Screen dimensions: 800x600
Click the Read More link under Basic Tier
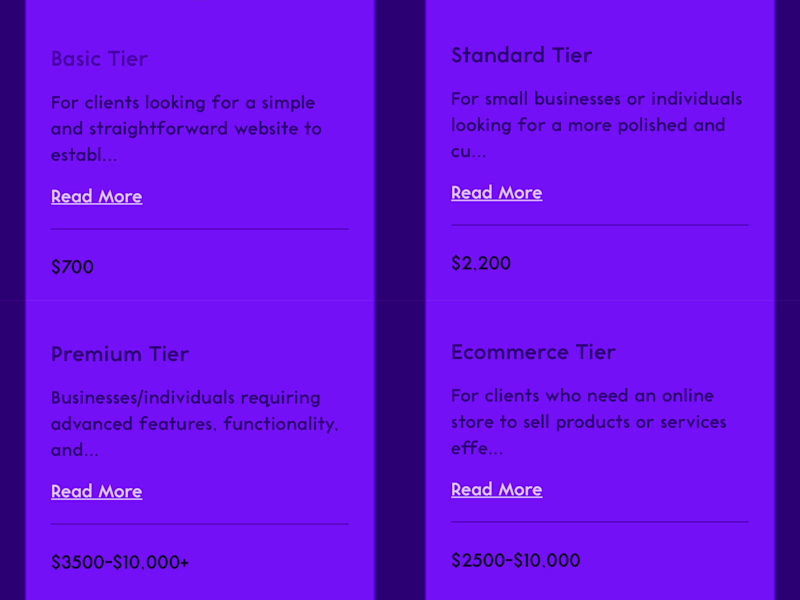coord(96,196)
